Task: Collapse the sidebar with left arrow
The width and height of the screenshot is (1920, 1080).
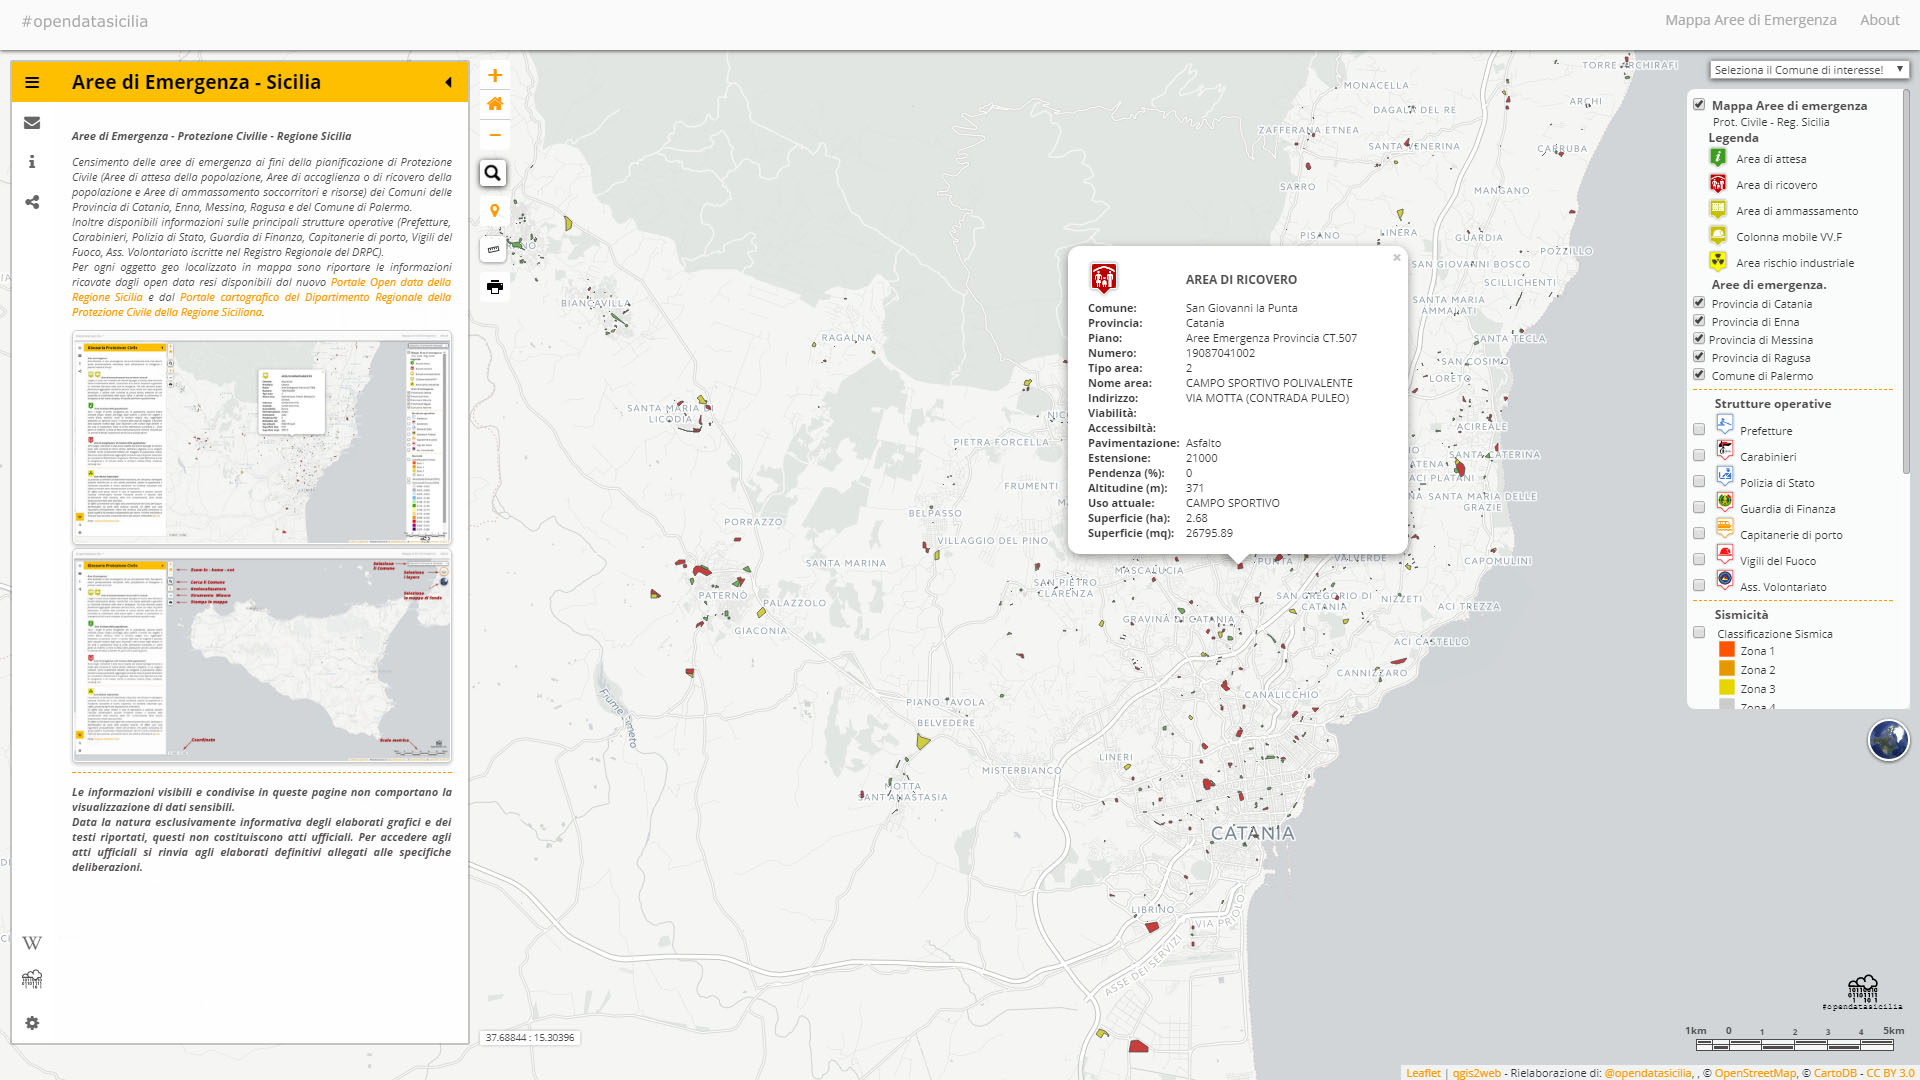Action: (448, 83)
